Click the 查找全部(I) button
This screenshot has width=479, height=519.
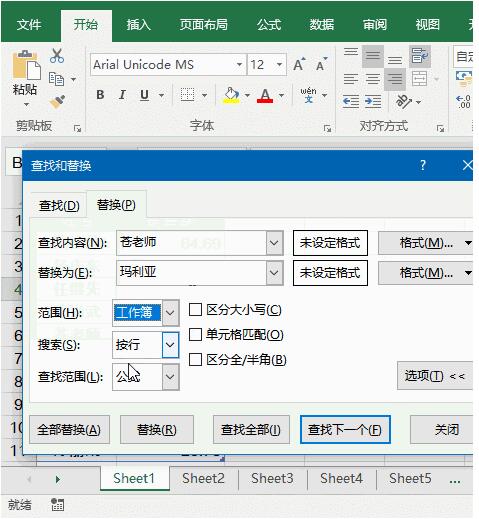[251, 429]
